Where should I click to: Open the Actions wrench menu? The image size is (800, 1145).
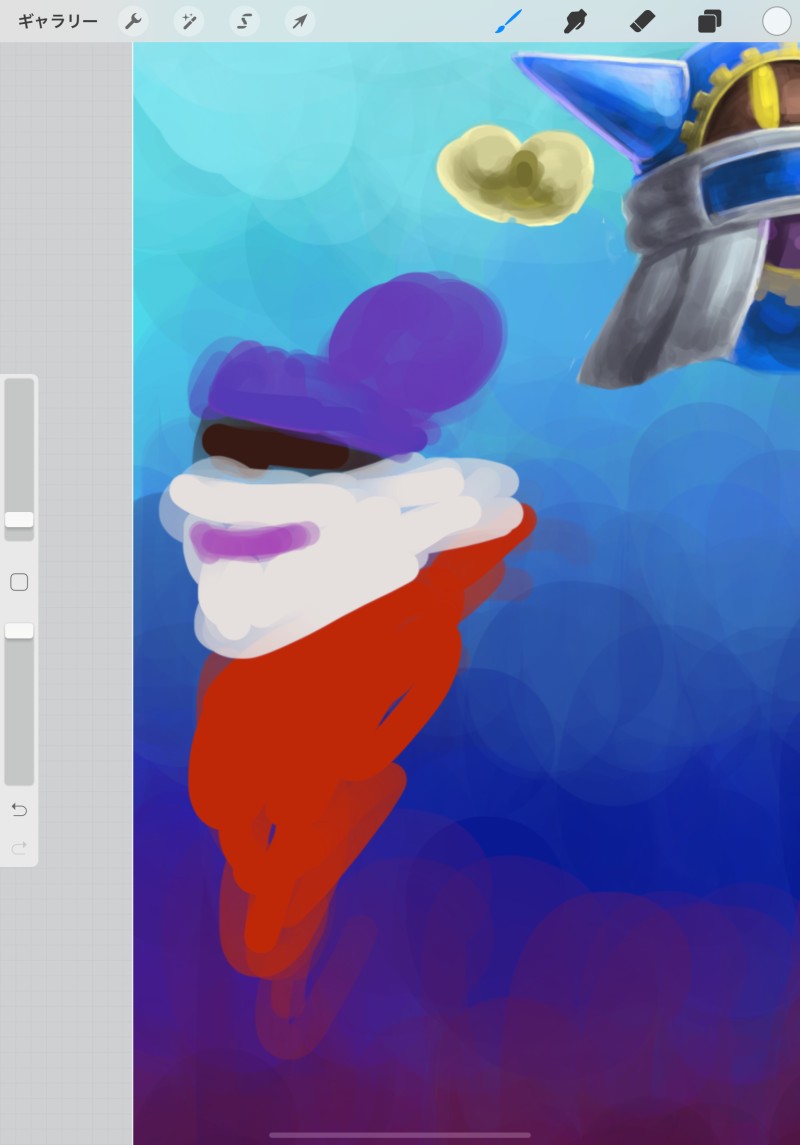click(133, 21)
